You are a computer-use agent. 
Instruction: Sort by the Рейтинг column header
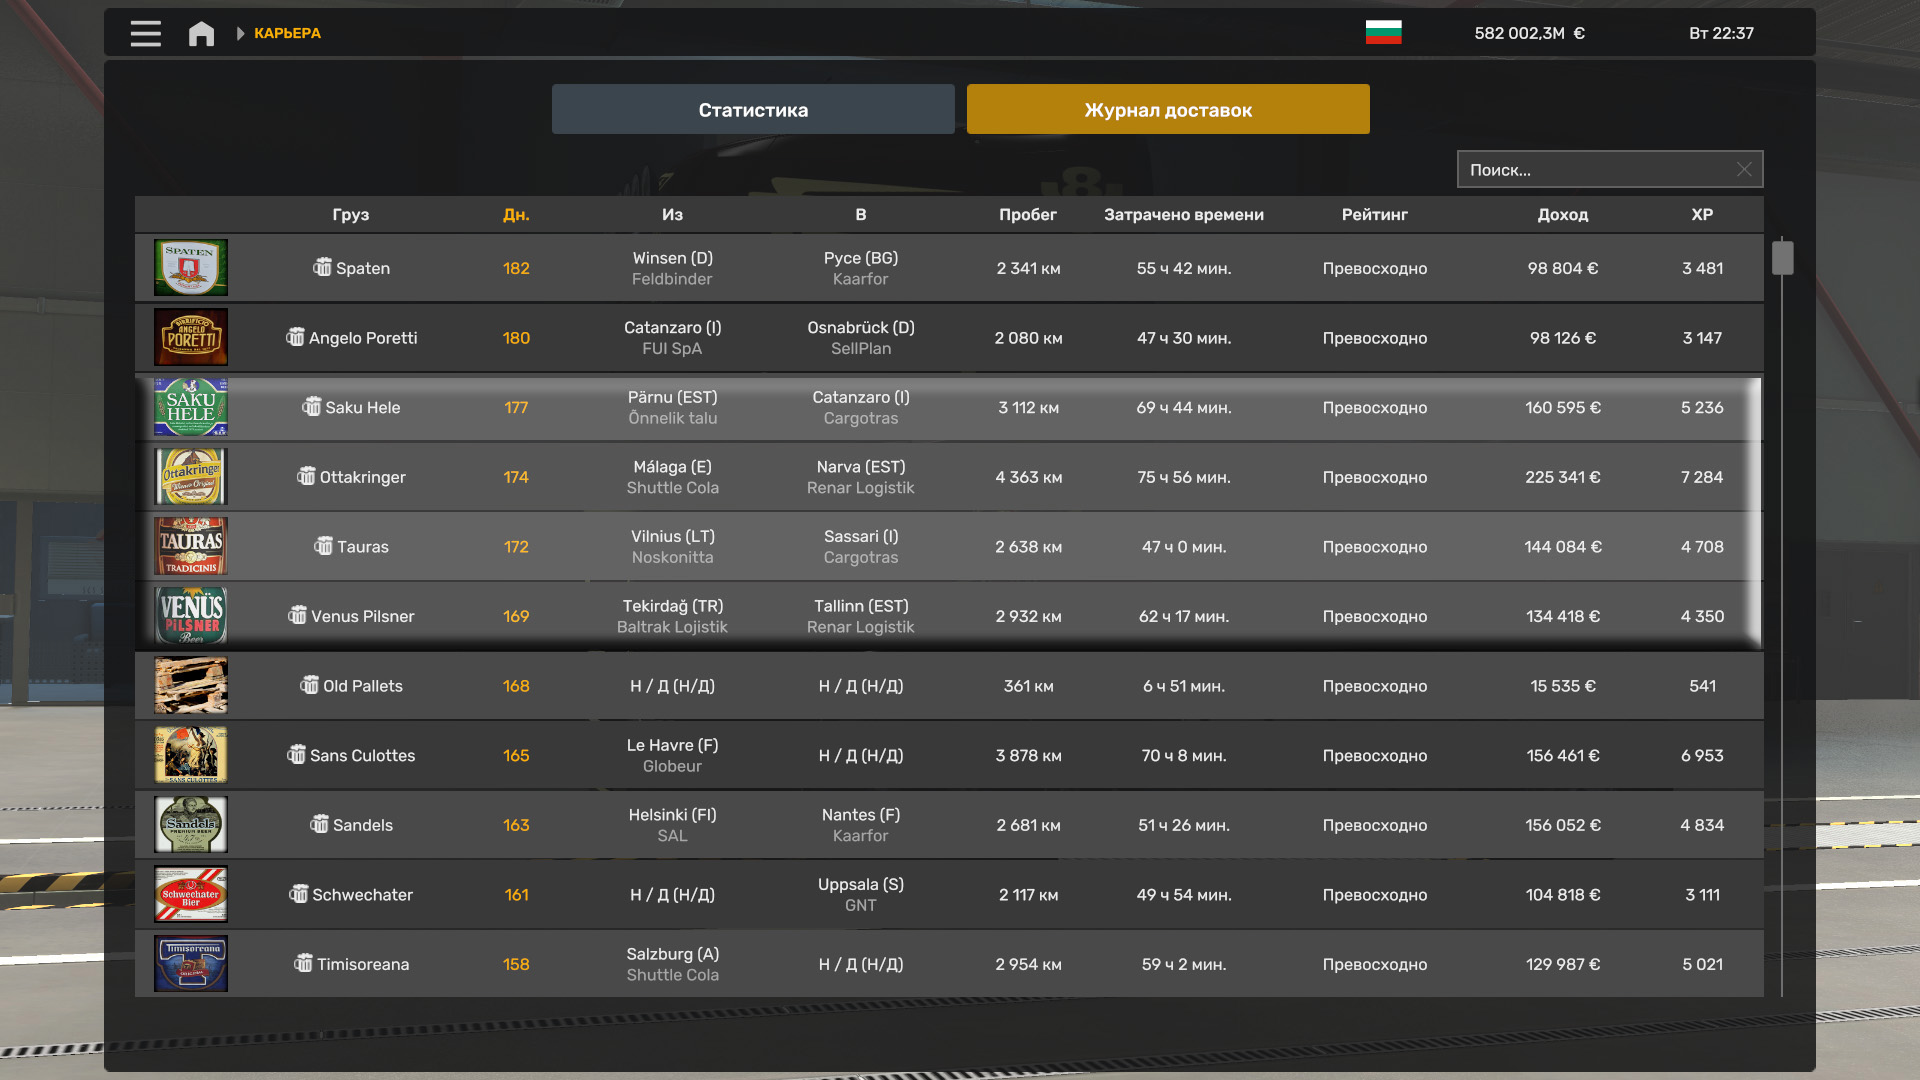1375,214
